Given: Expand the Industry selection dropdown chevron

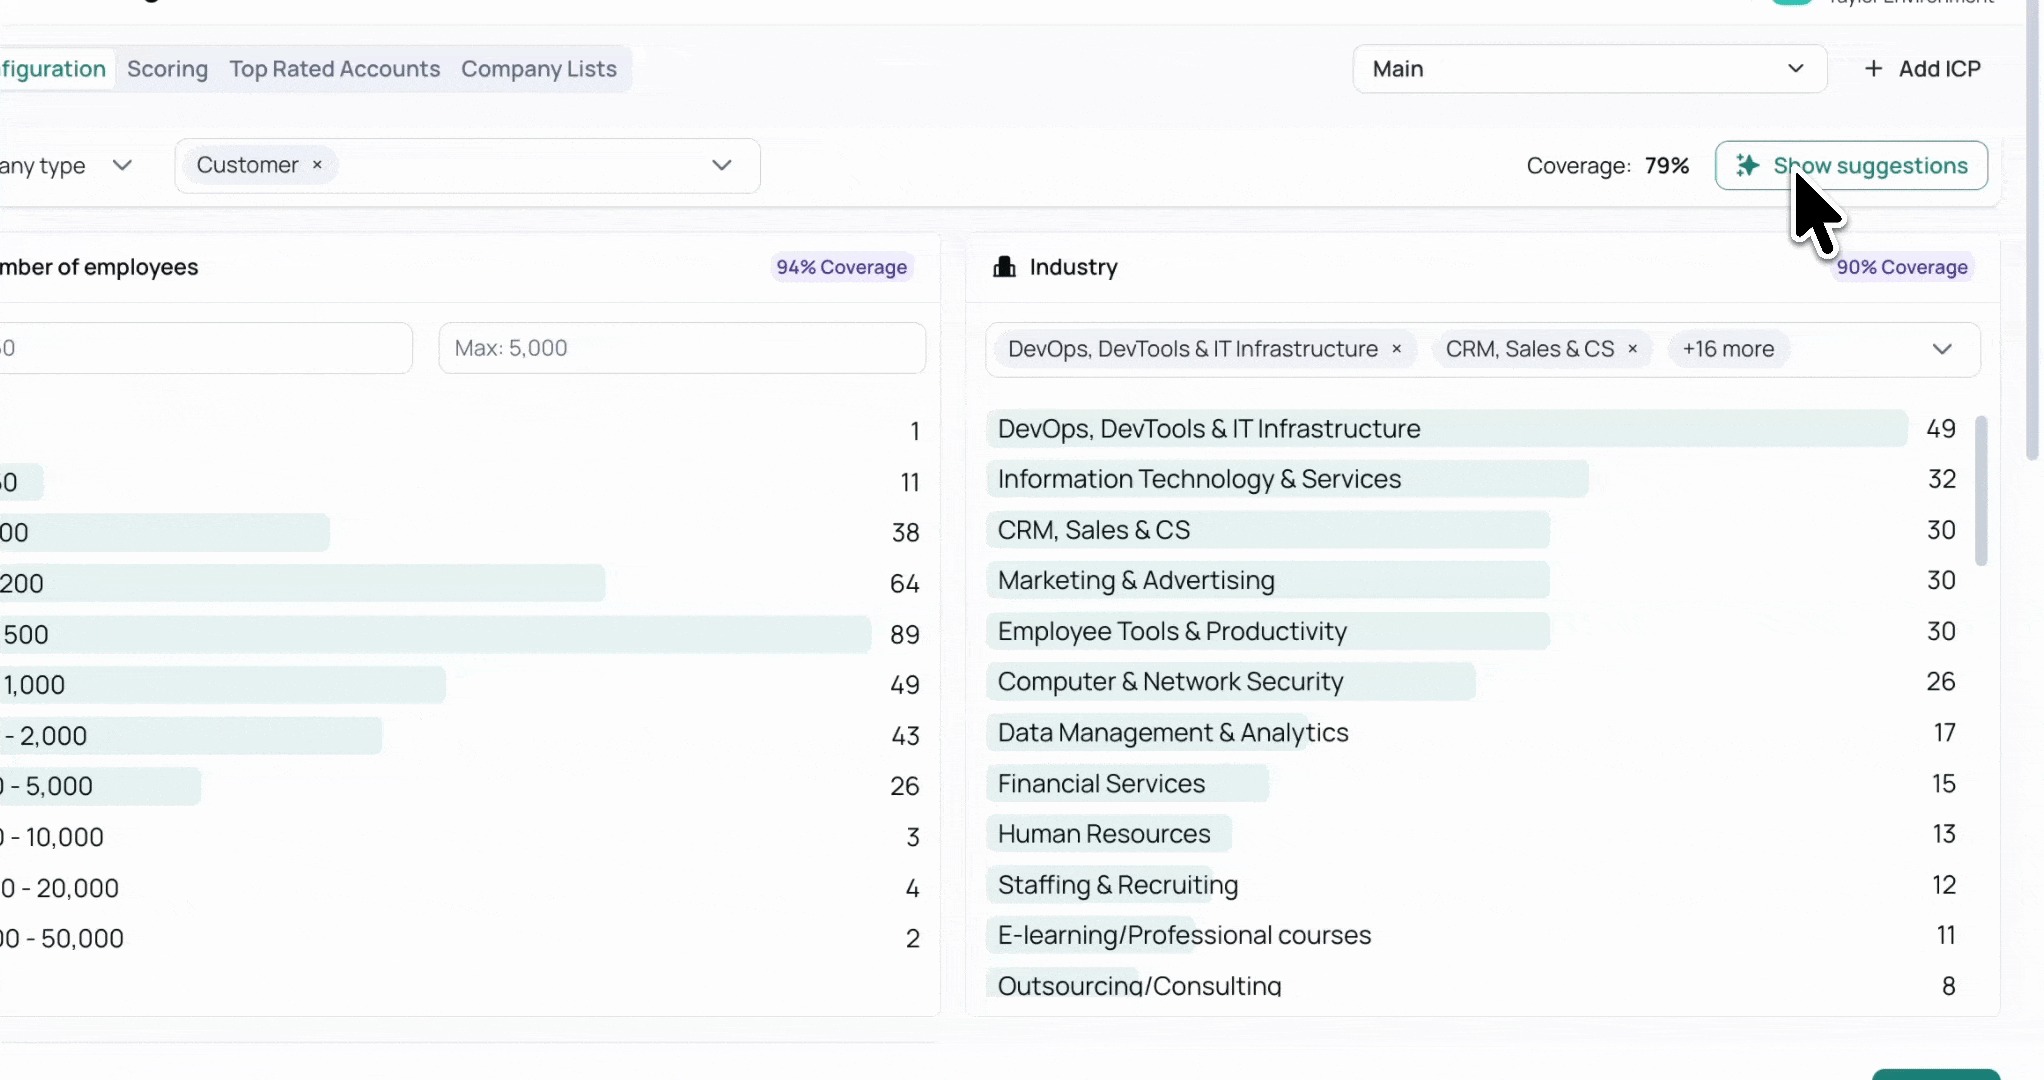Looking at the screenshot, I should click(x=1942, y=349).
